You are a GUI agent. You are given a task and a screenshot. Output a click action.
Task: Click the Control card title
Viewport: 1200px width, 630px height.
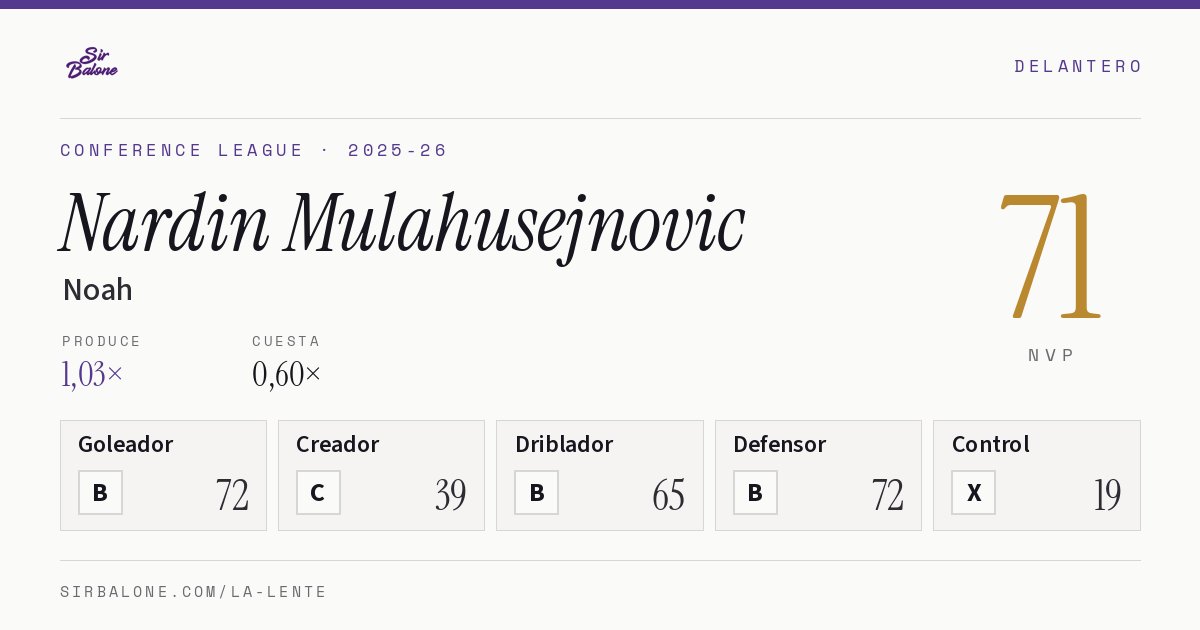tap(990, 444)
